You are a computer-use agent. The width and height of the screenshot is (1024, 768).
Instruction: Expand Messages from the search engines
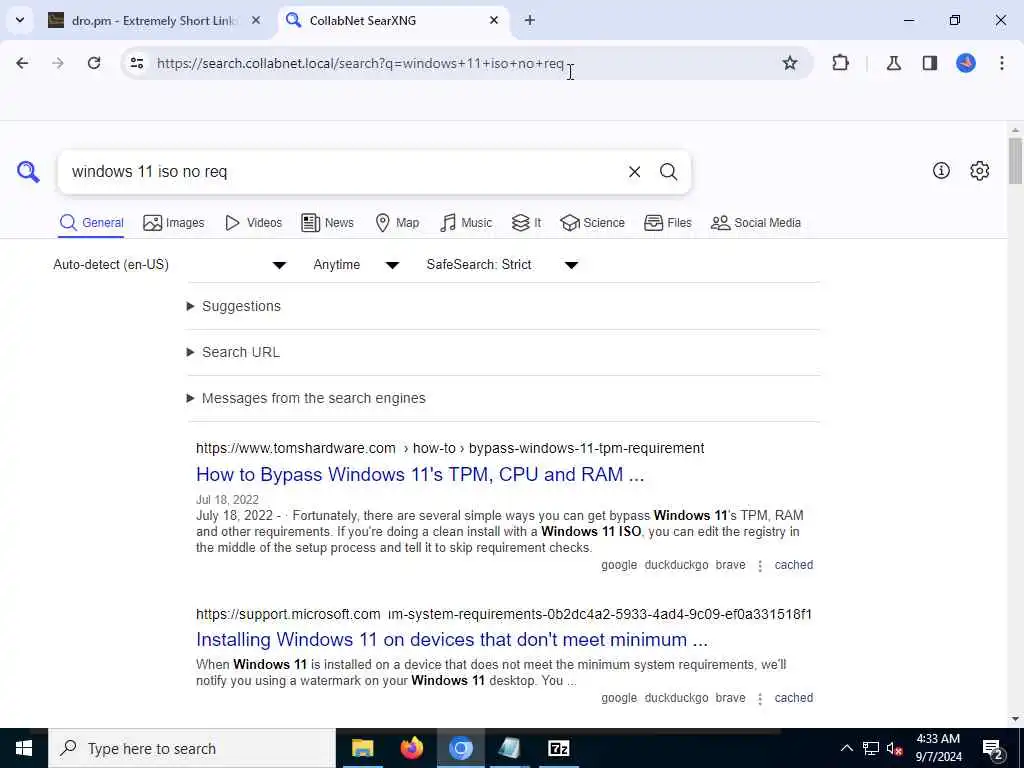tap(306, 398)
